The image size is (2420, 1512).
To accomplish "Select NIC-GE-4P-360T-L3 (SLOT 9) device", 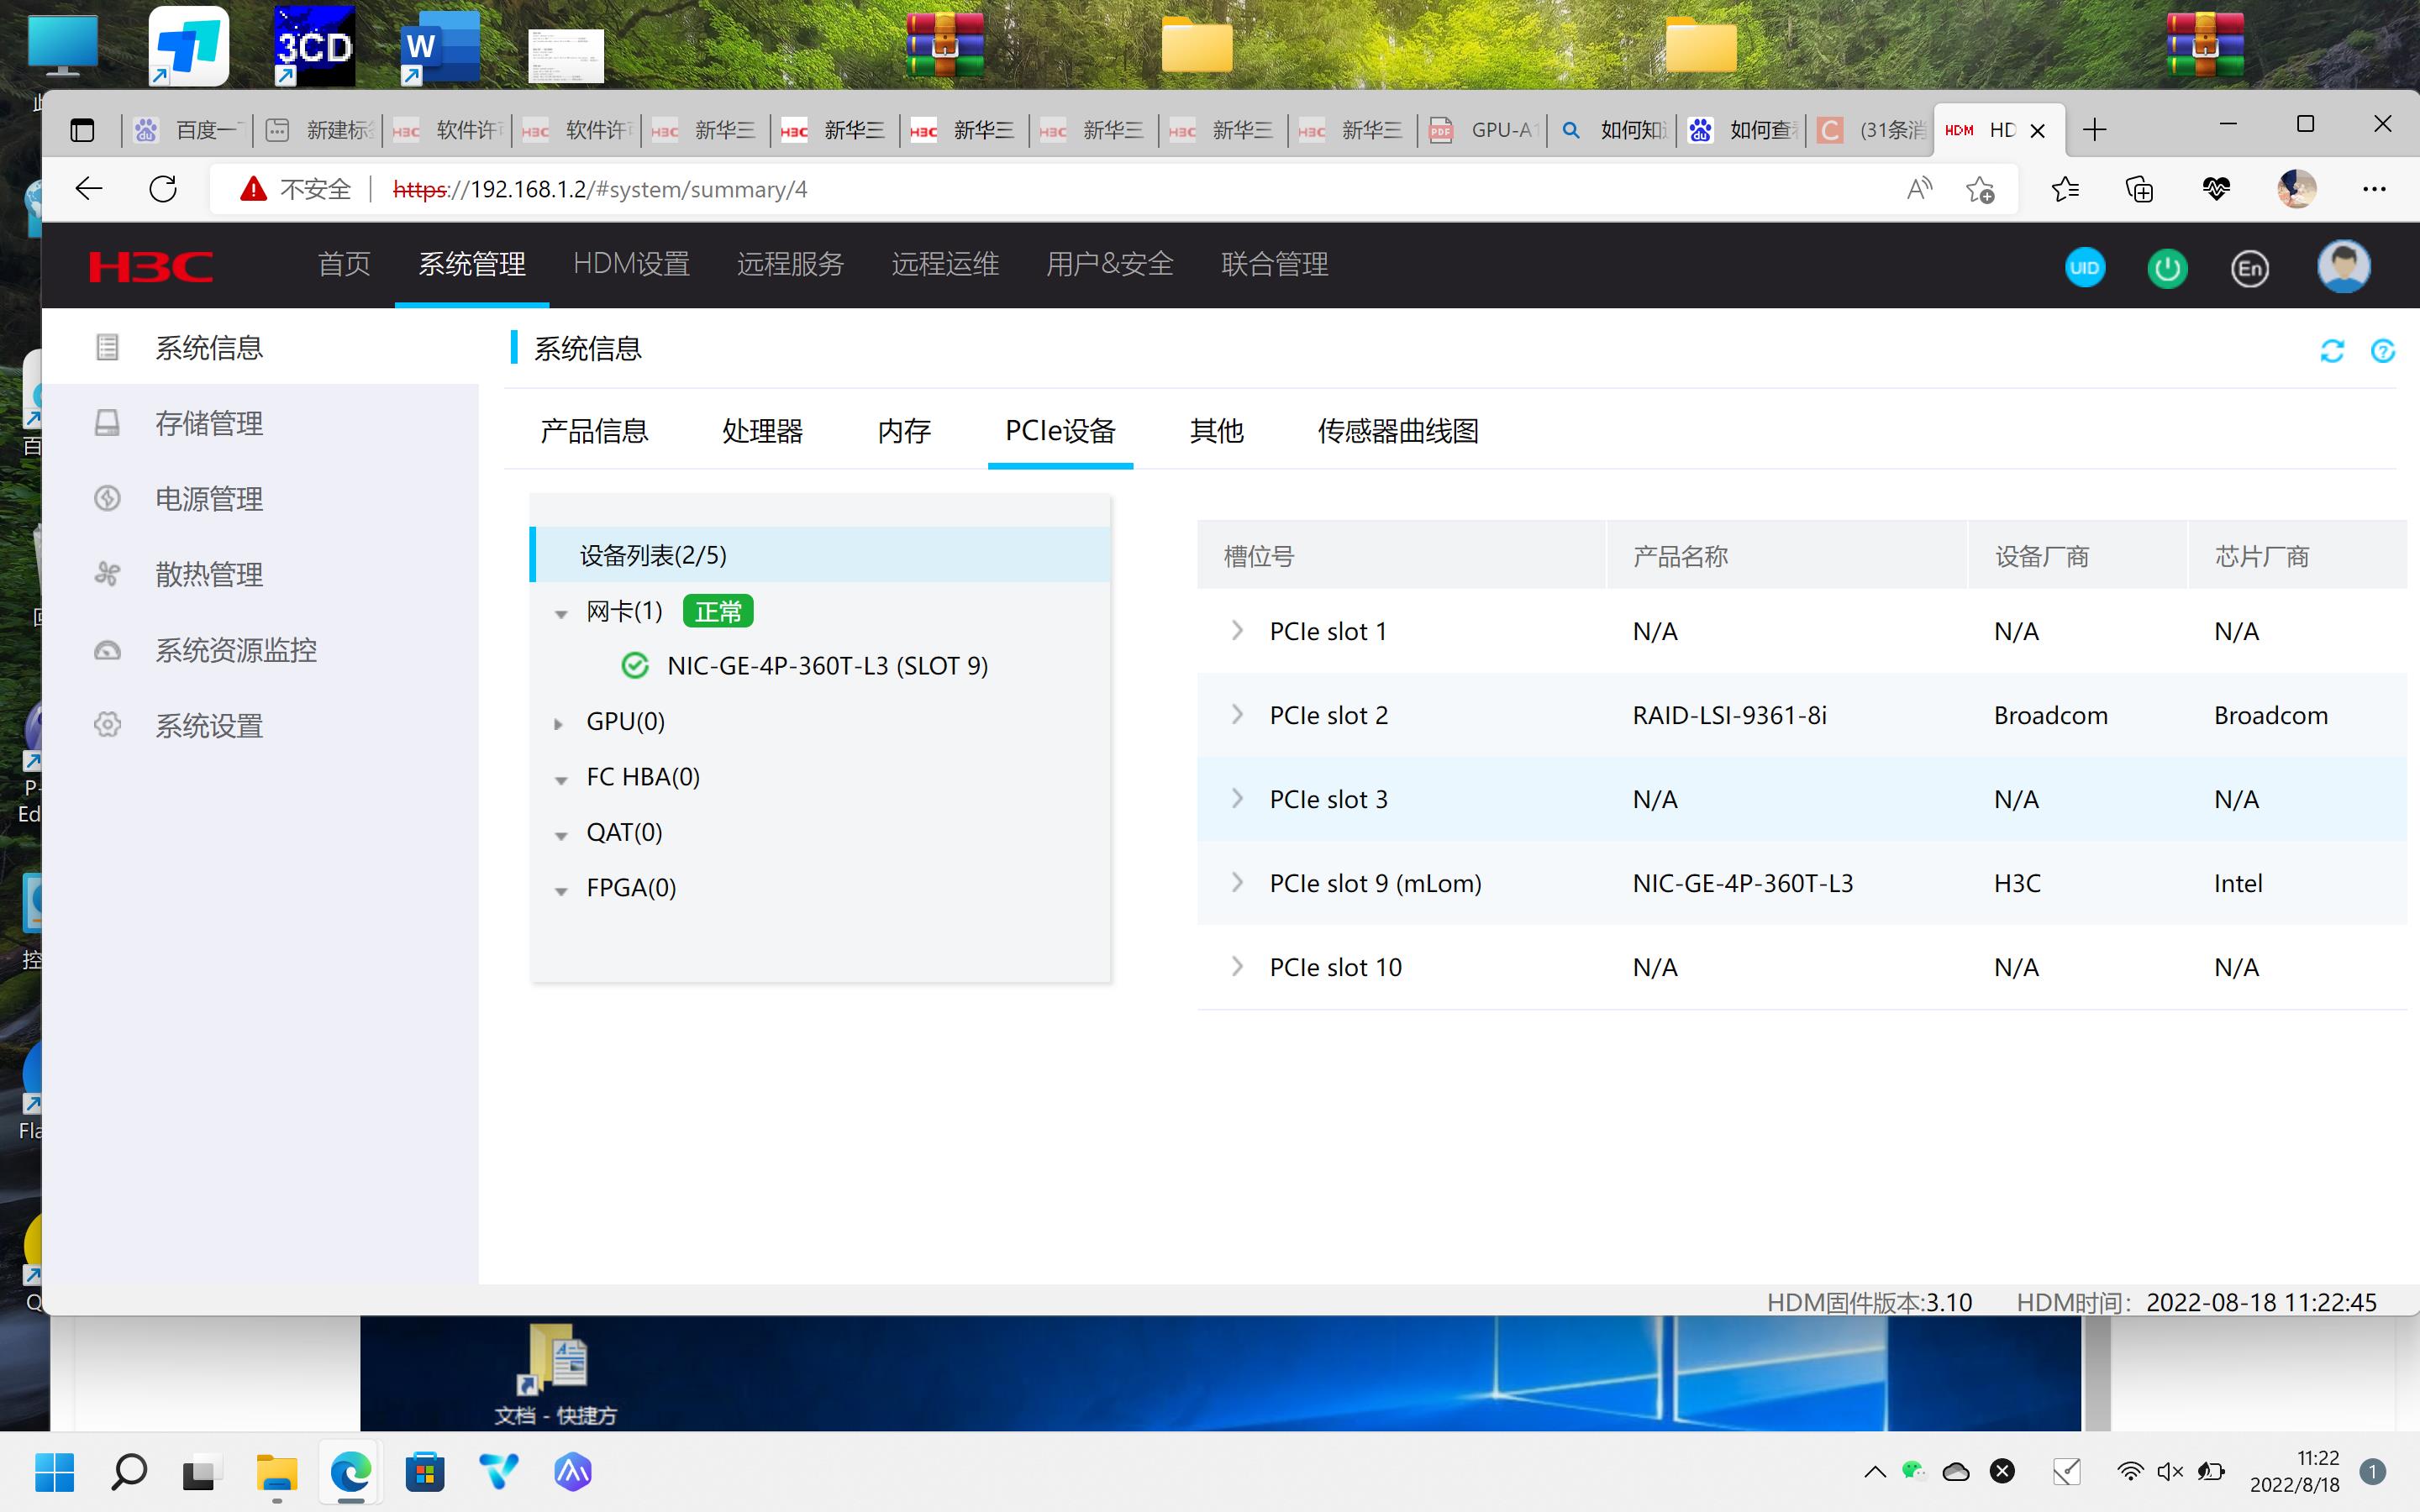I will pyautogui.click(x=827, y=666).
